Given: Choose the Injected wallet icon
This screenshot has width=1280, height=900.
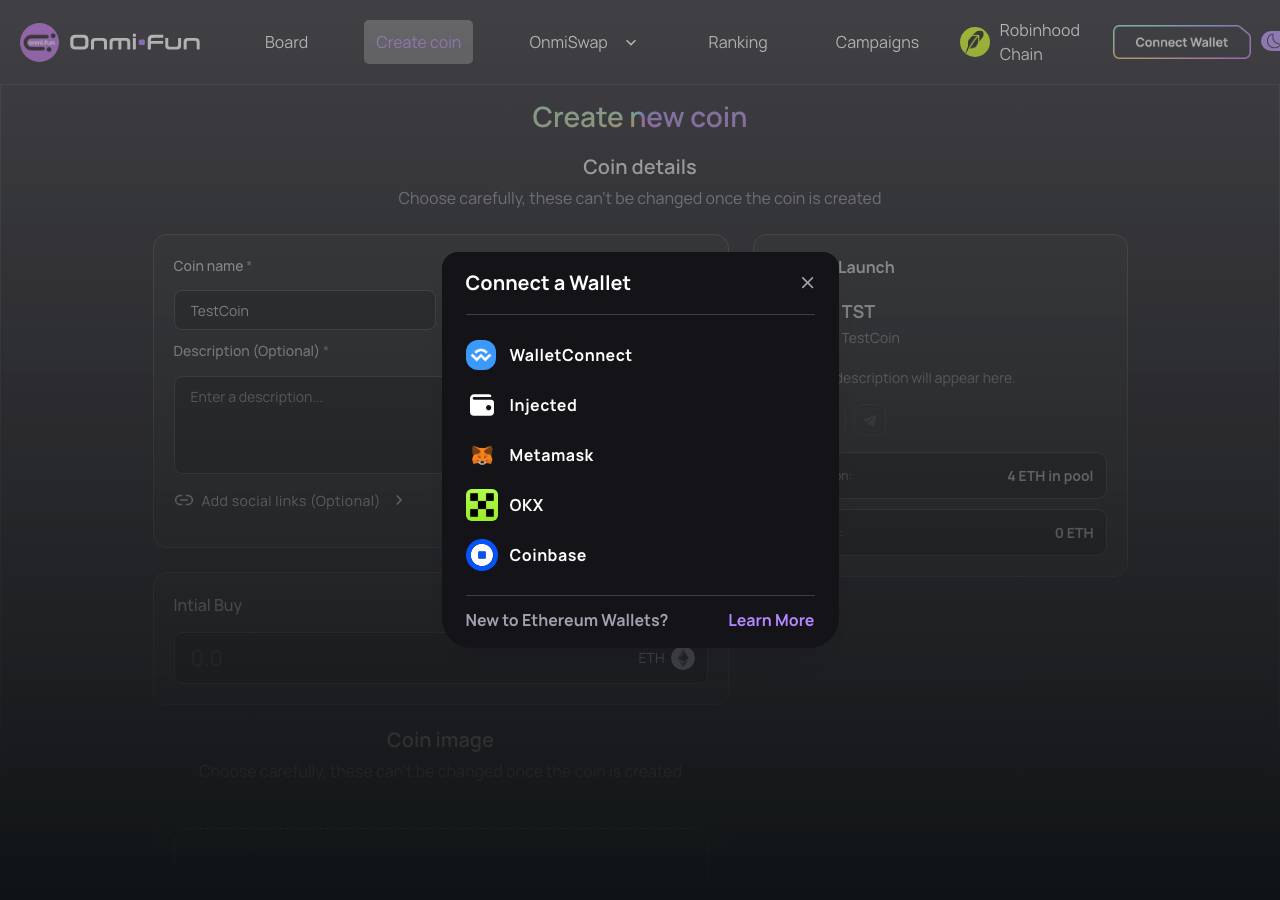Looking at the screenshot, I should tap(481, 405).
